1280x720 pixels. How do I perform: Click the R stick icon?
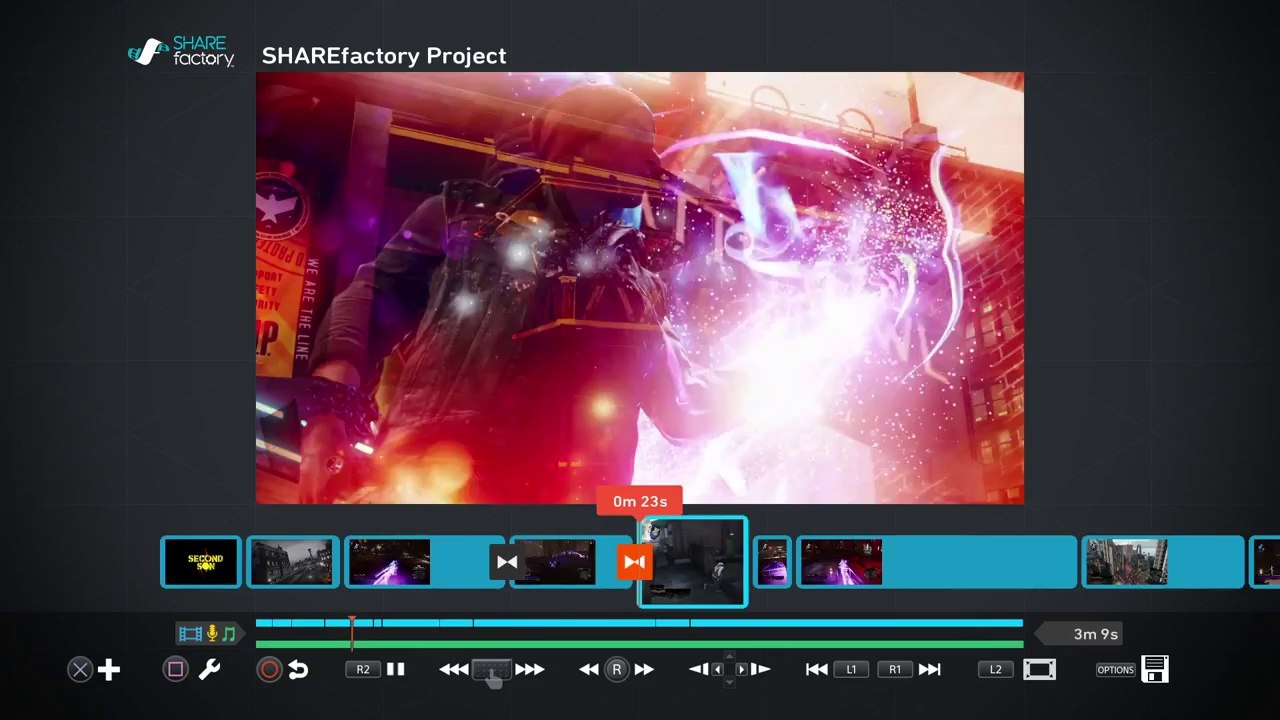(x=617, y=670)
